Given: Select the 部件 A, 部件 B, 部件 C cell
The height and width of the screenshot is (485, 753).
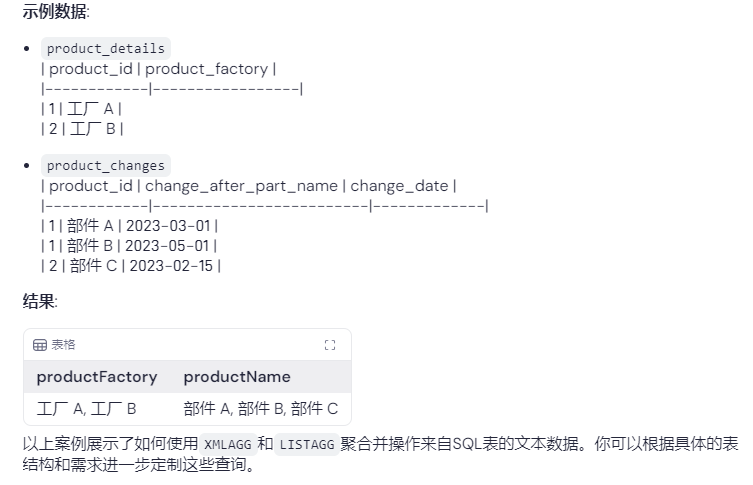Looking at the screenshot, I should tap(261, 409).
